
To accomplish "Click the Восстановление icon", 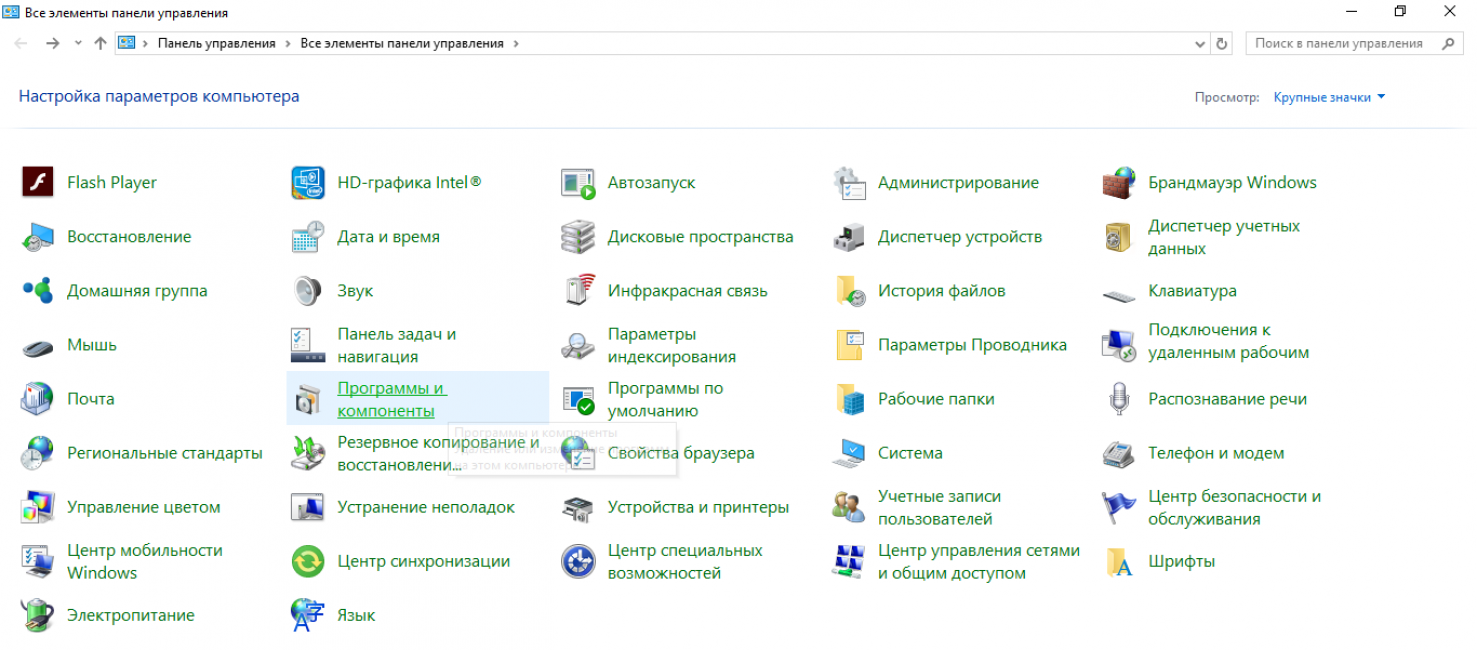I will (x=38, y=237).
